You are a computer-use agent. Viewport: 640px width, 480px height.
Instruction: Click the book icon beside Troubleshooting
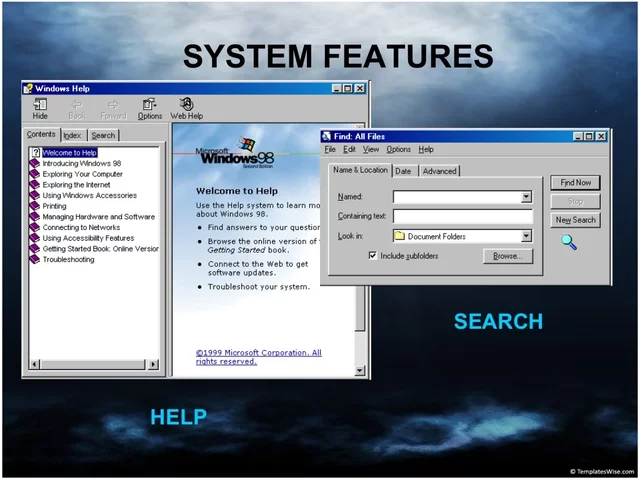coord(35,259)
